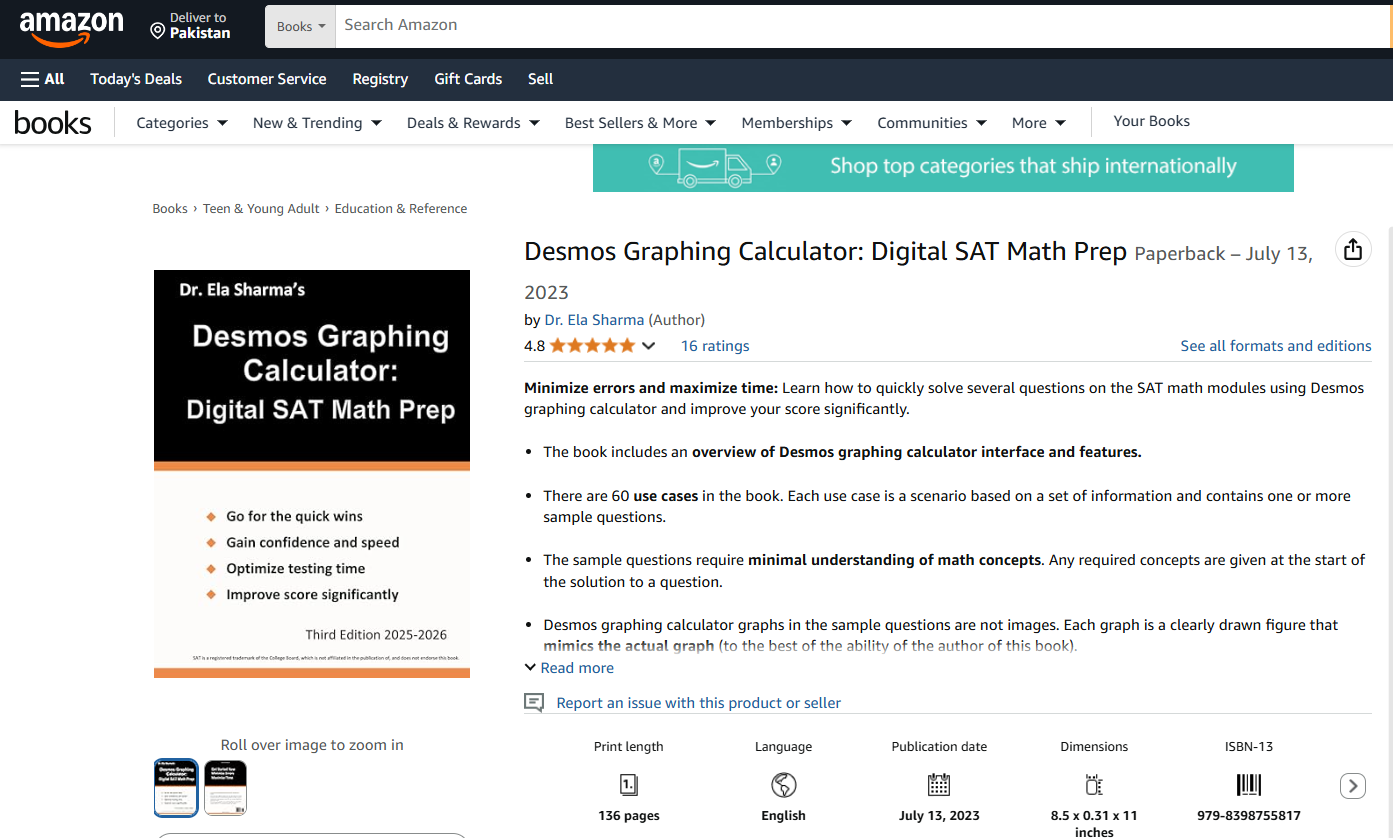Click the Dimensions box icon

tap(1094, 784)
